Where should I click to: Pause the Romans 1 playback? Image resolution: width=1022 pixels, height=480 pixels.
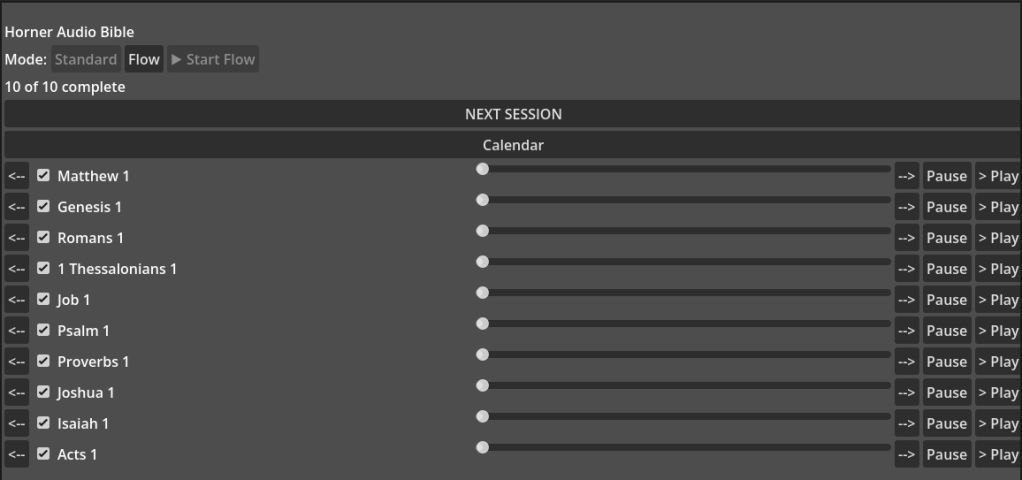coord(947,238)
